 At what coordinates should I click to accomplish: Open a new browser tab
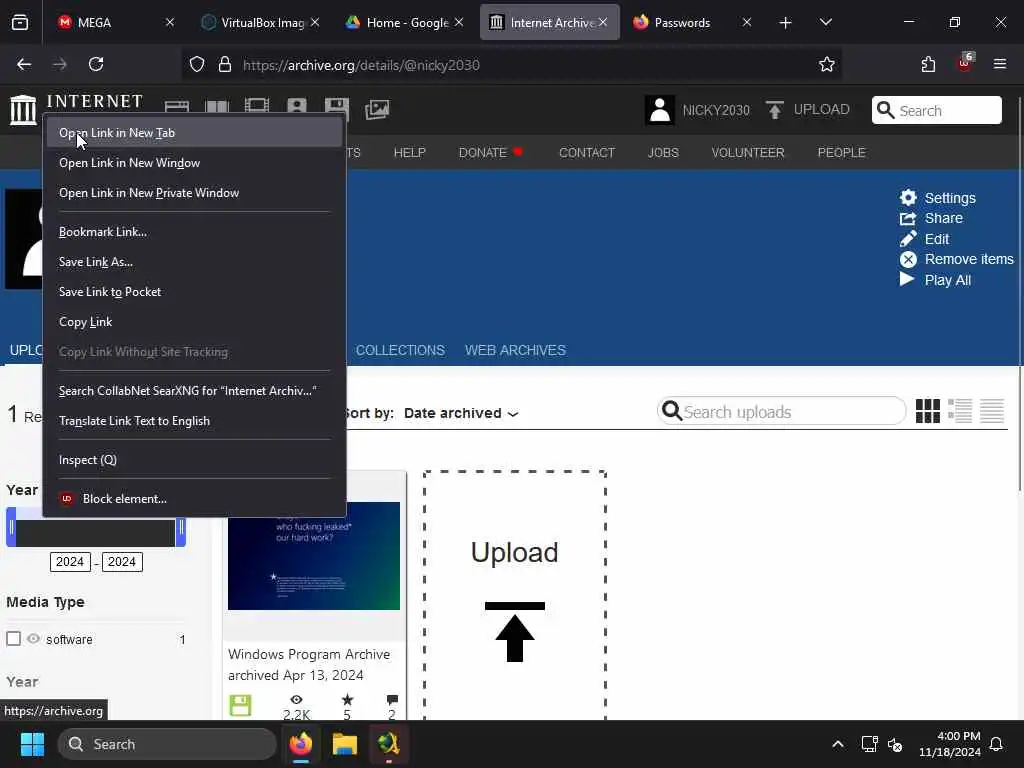tap(785, 22)
